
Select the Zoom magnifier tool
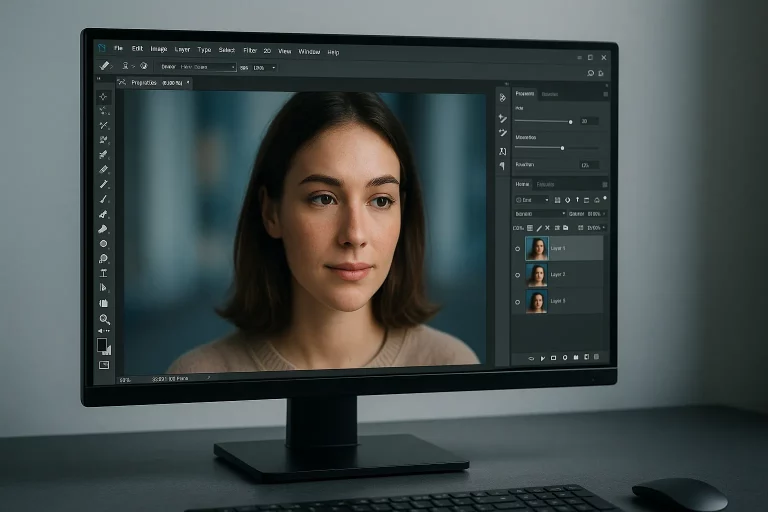pyautogui.click(x=103, y=318)
